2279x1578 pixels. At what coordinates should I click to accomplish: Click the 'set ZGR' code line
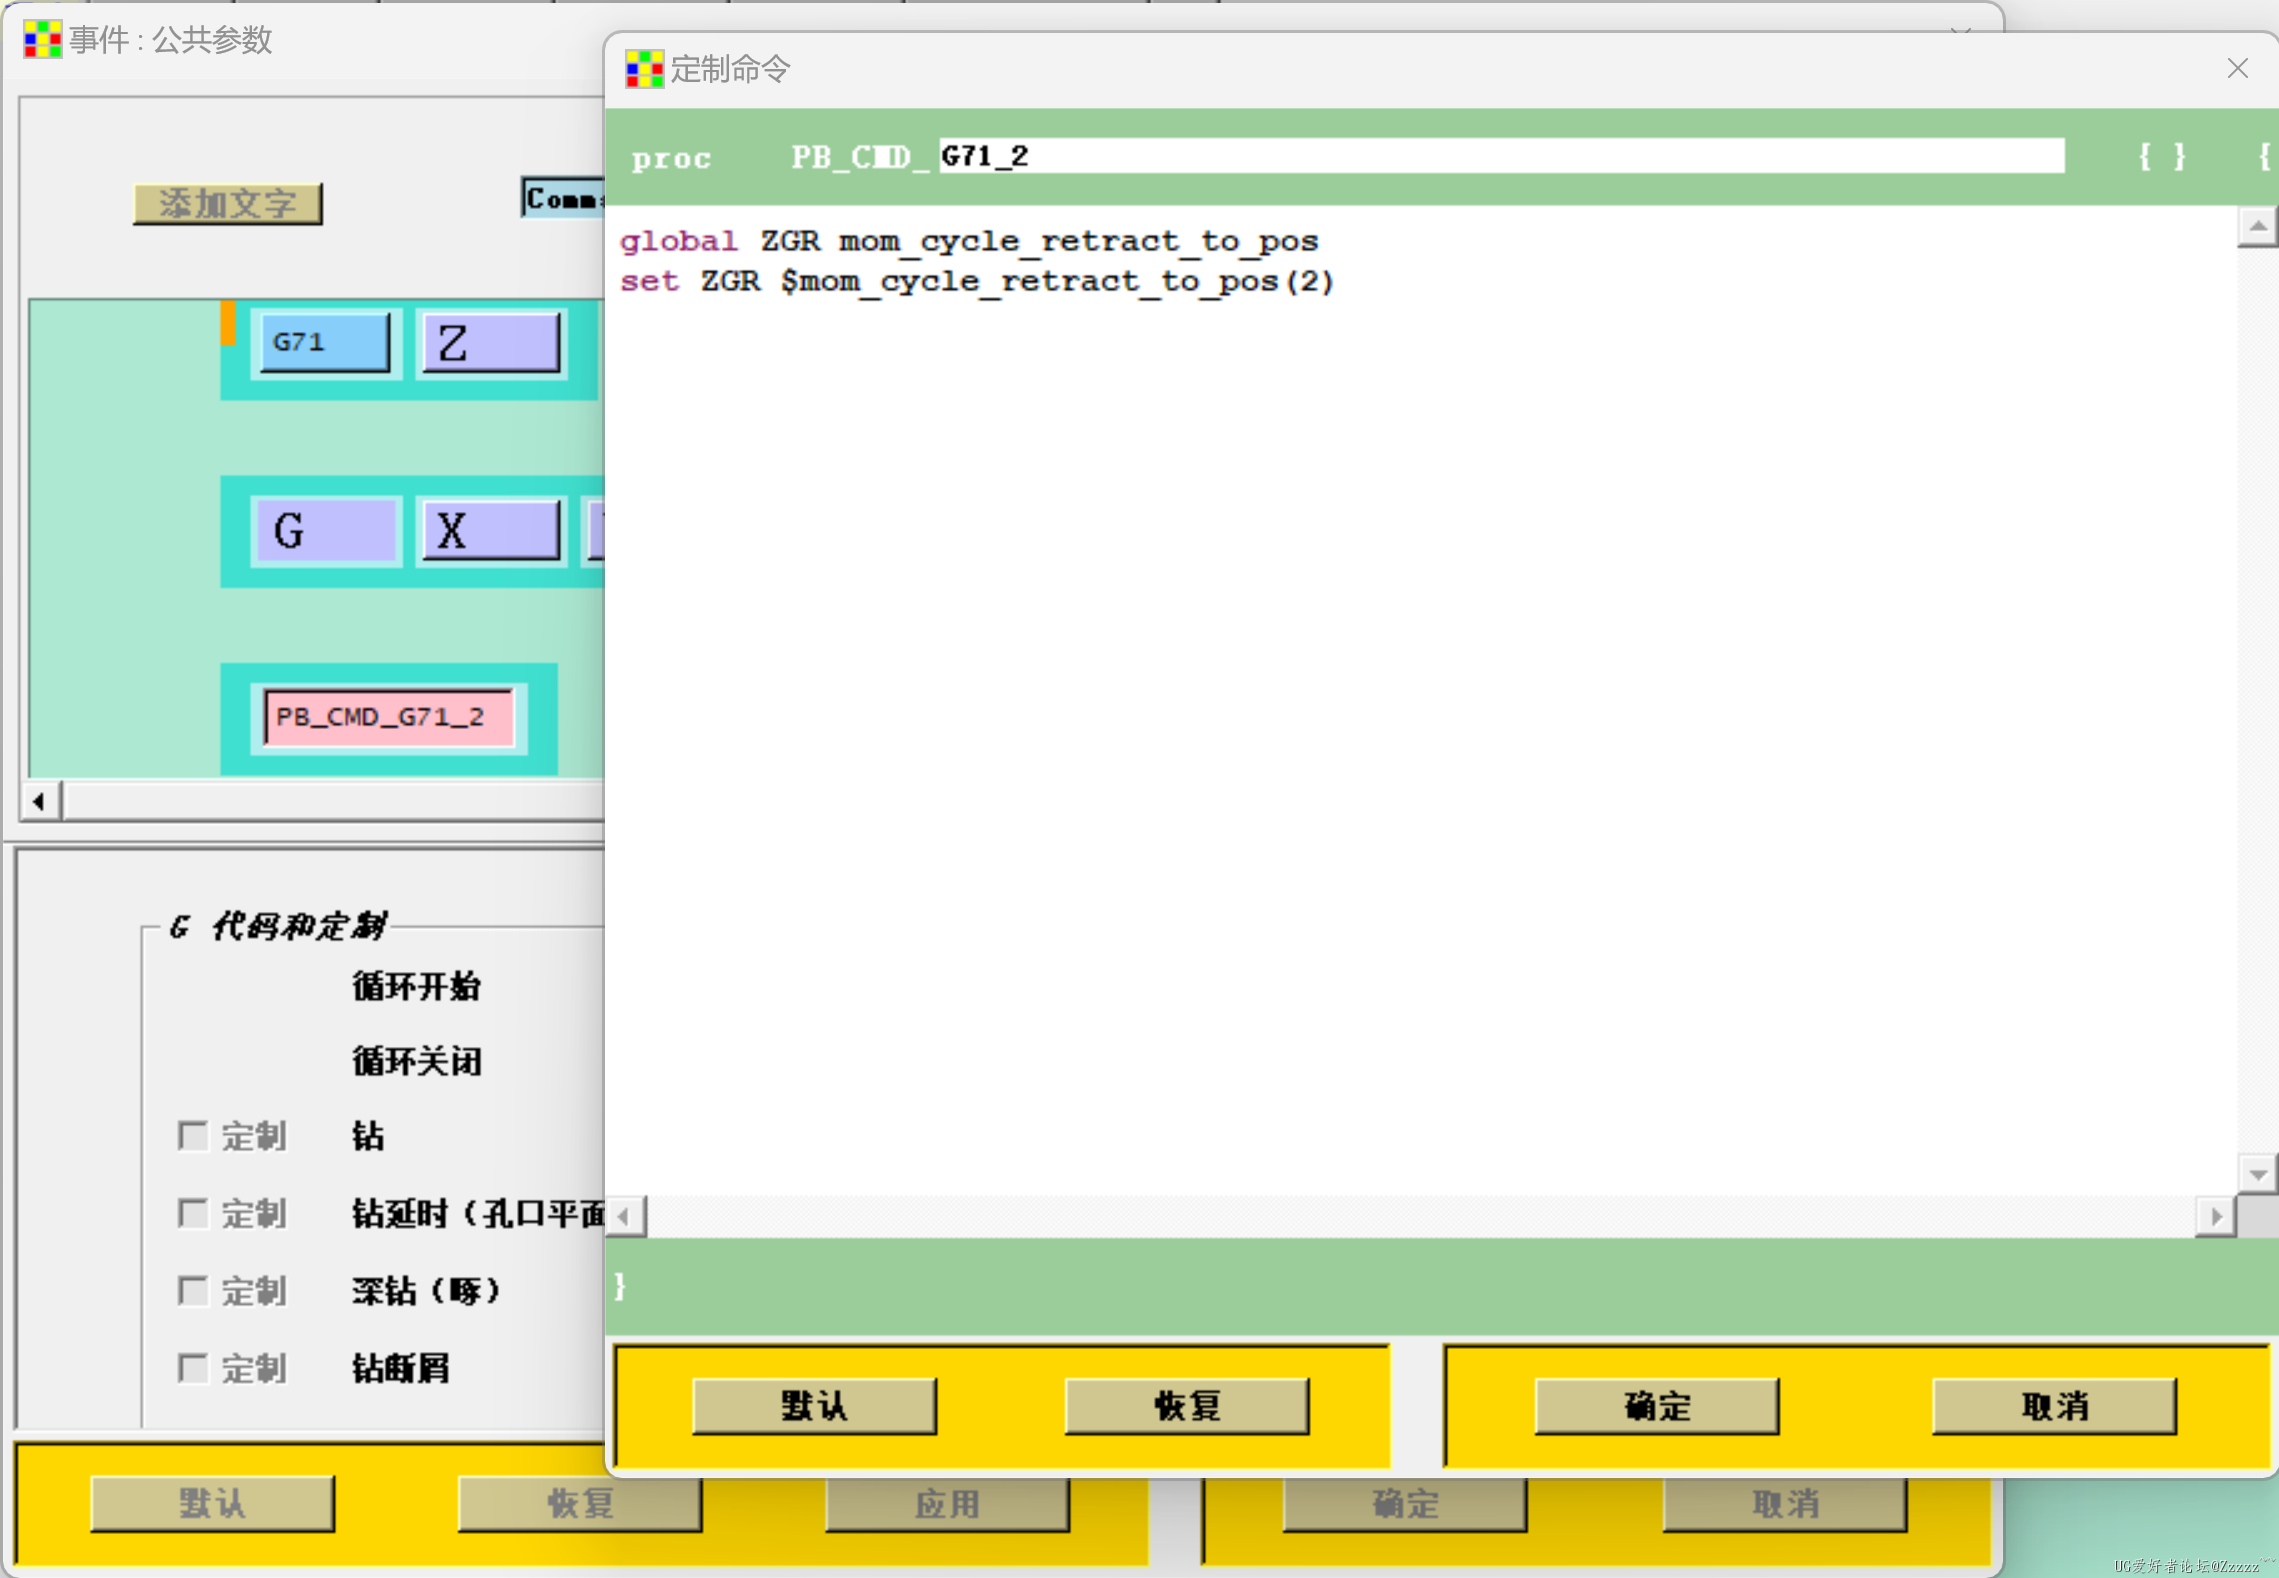(x=977, y=281)
